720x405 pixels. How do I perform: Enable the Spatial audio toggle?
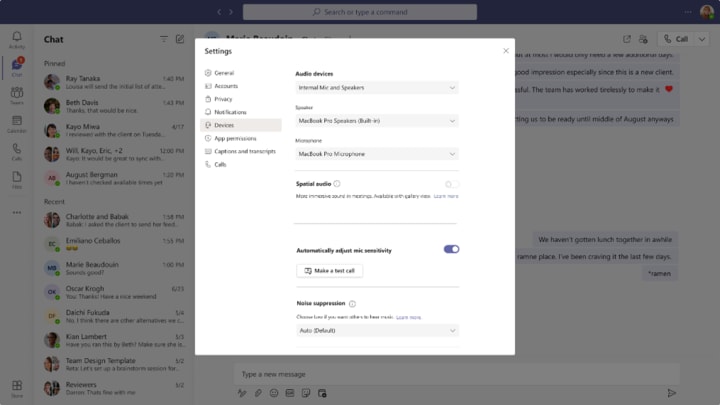tap(452, 184)
